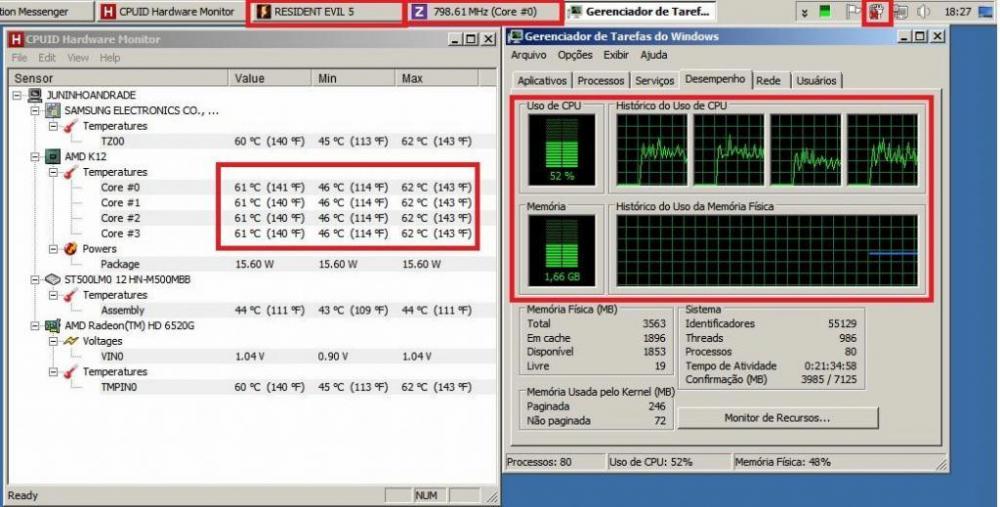Collapse the AMD Radeon HD 6520G node

(35, 325)
